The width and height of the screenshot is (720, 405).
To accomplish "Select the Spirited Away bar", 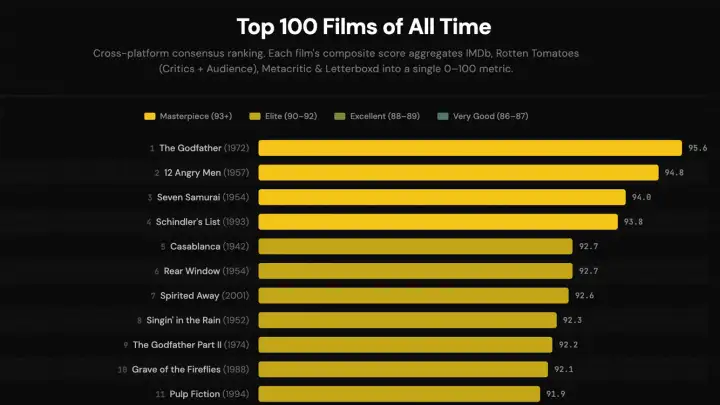I will pyautogui.click(x=414, y=295).
